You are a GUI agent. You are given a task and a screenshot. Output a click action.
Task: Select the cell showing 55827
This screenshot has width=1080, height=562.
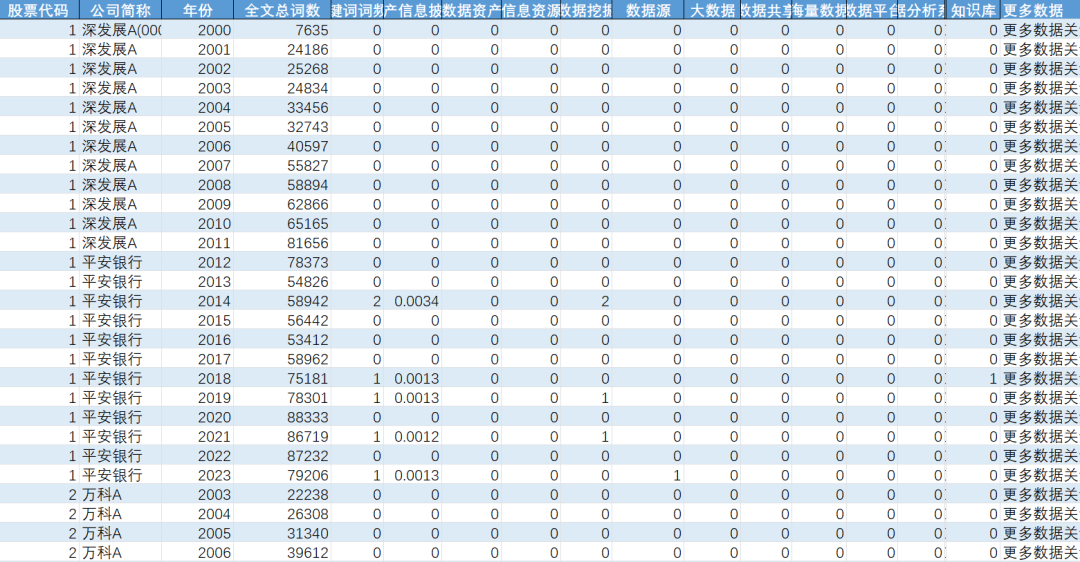click(282, 165)
